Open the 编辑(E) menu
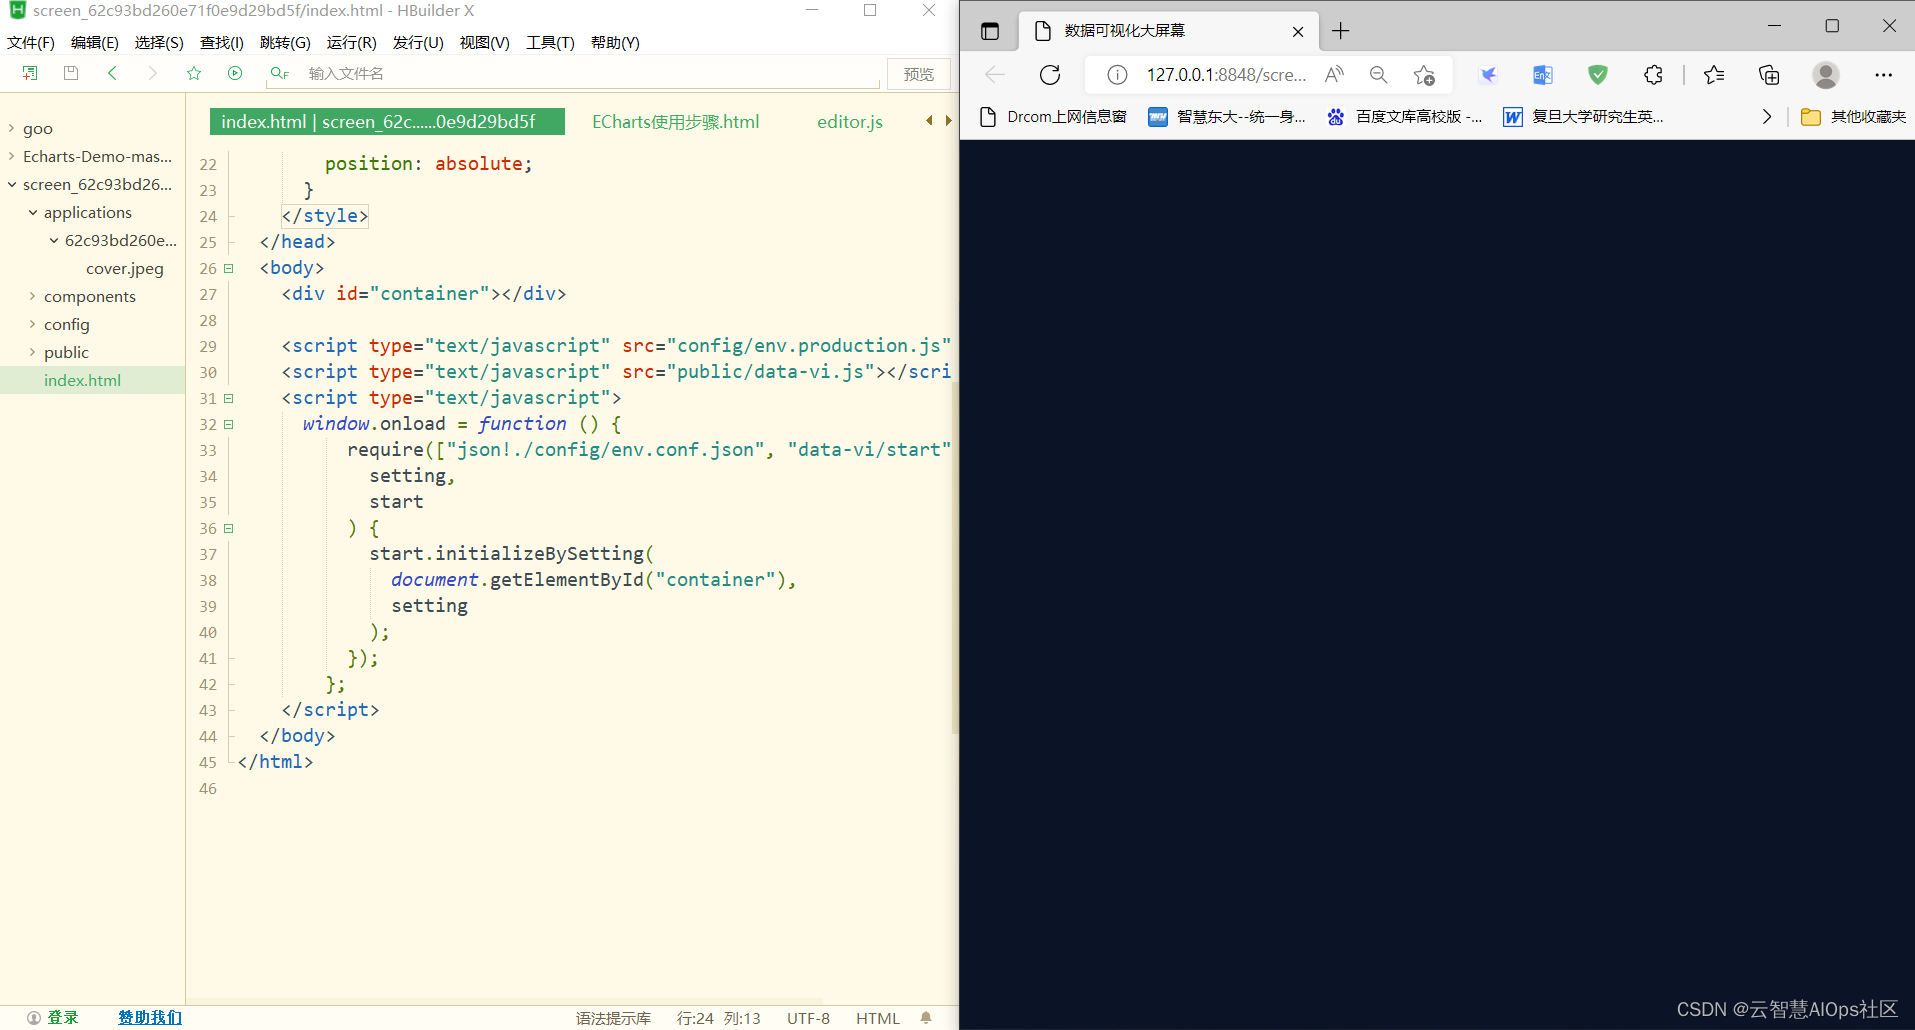This screenshot has height=1030, width=1915. pos(95,42)
